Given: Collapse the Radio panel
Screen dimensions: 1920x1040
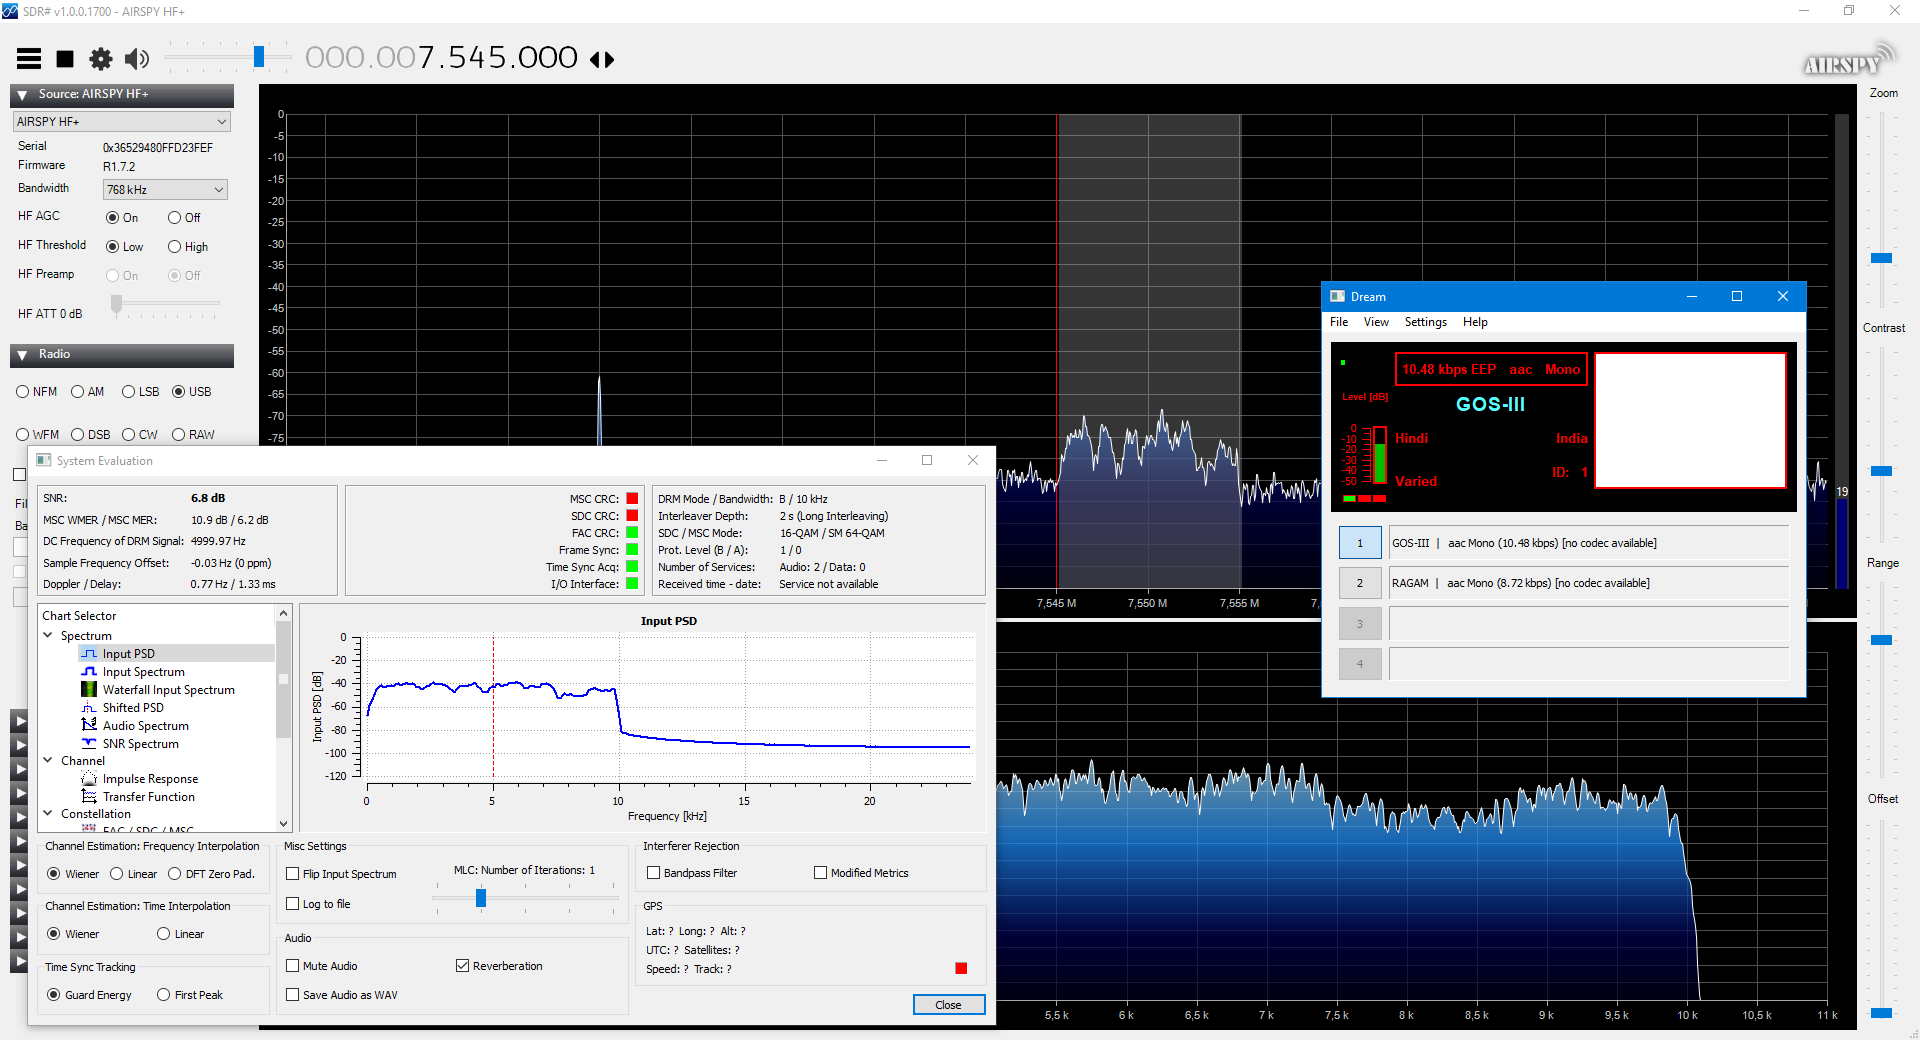Looking at the screenshot, I should point(22,355).
